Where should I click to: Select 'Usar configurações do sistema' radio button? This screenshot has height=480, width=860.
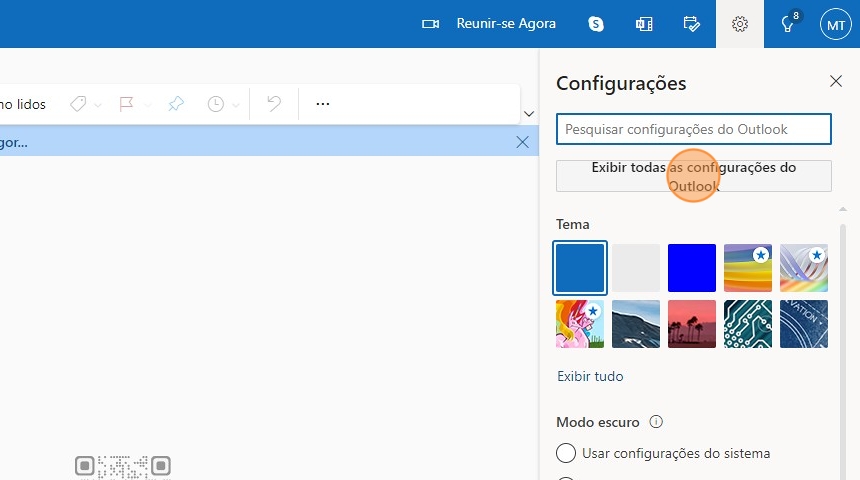(x=566, y=453)
